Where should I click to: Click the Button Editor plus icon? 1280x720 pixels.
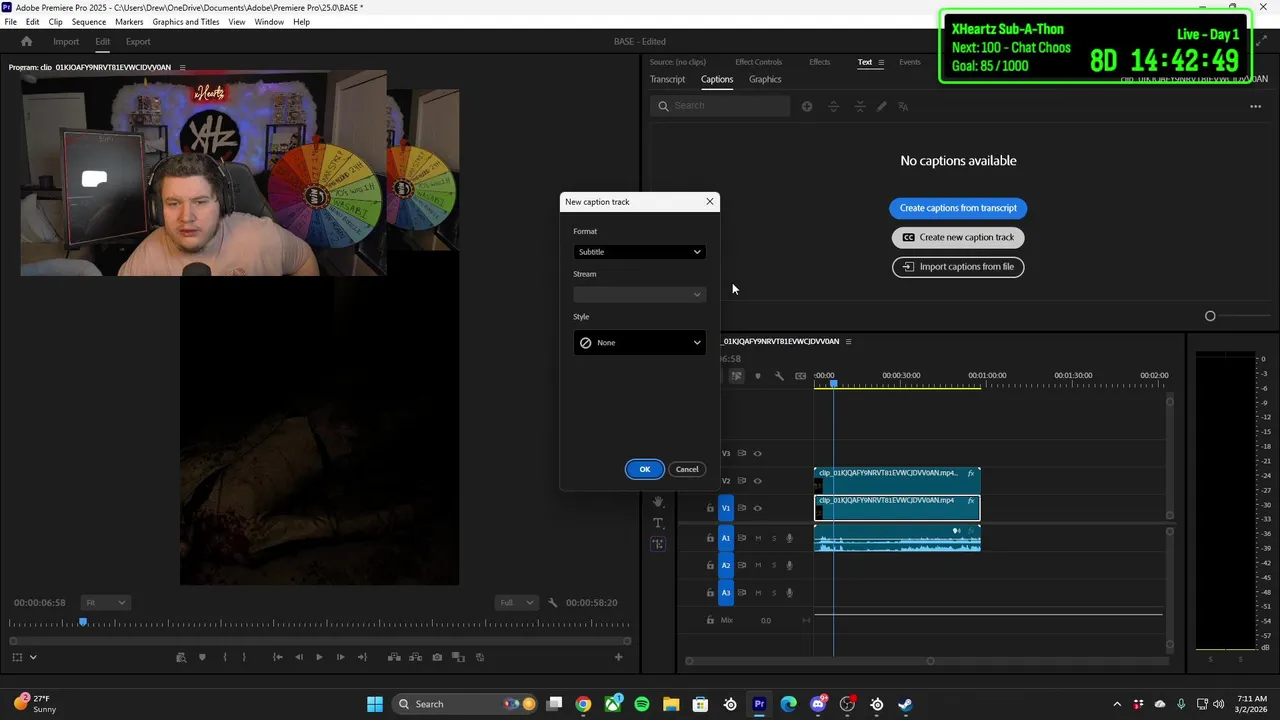click(x=618, y=657)
